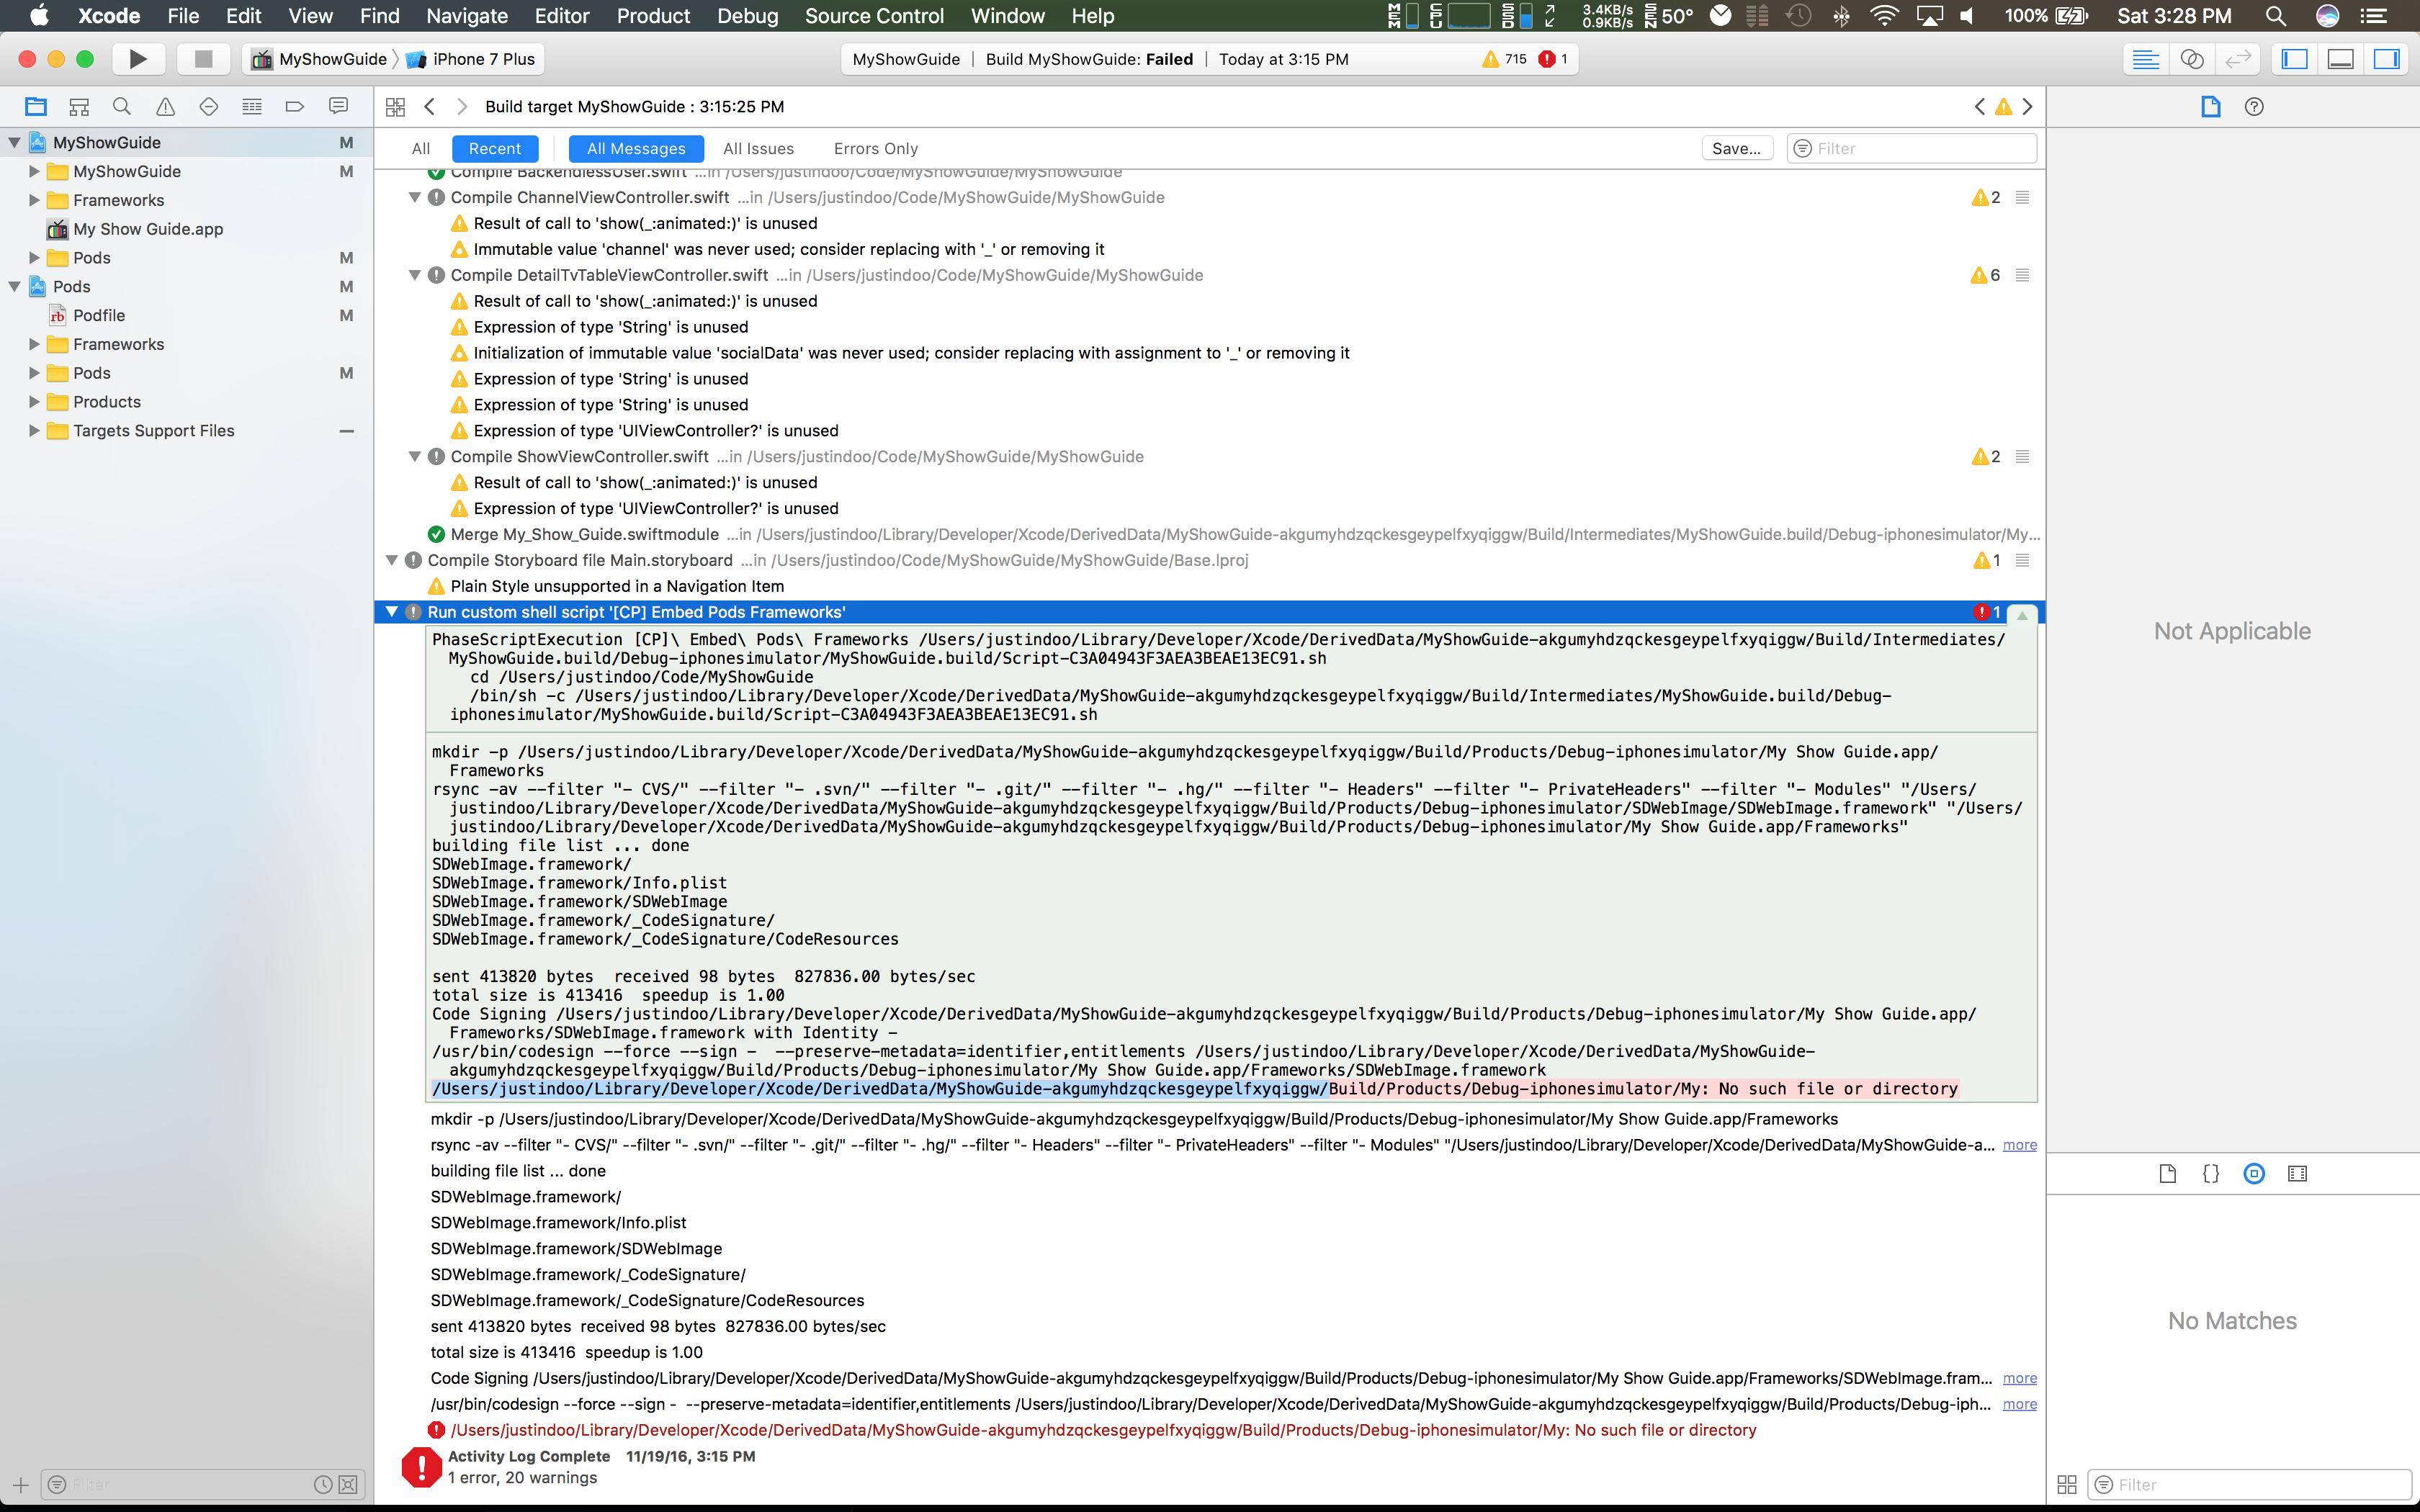Open the Find navigator magnifier icon

coord(122,106)
